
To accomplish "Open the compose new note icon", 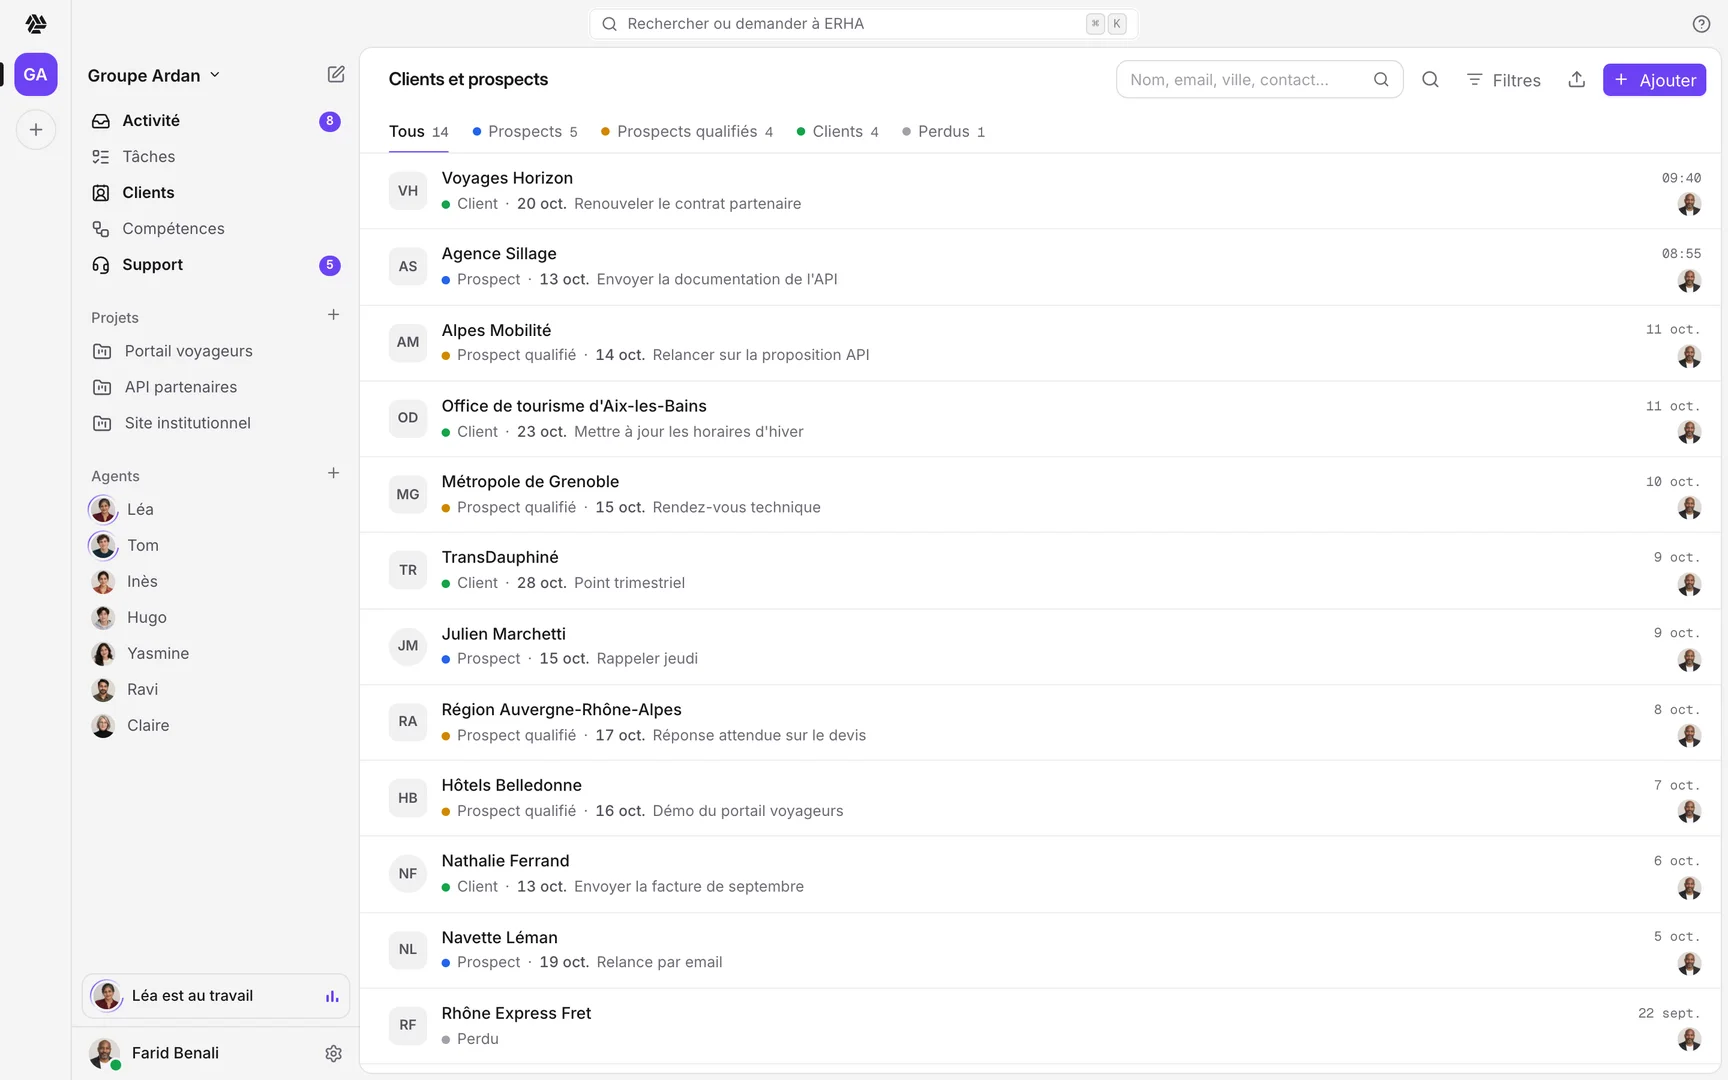I will (336, 75).
